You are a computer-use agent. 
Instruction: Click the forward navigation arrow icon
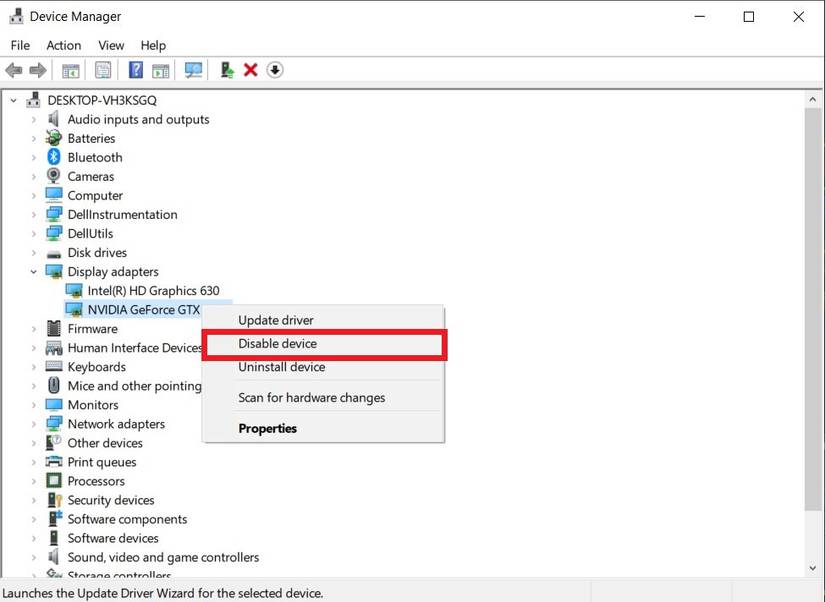(37, 69)
